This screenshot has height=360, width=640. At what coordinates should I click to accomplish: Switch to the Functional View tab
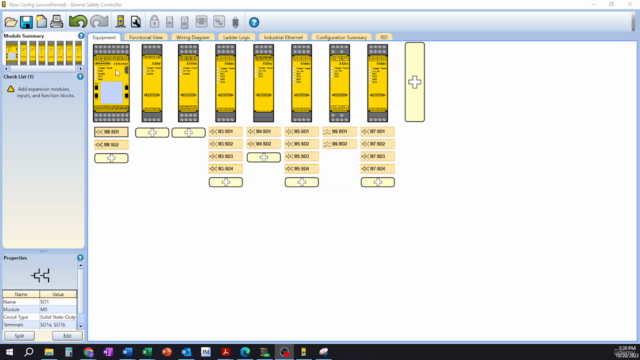tap(146, 37)
